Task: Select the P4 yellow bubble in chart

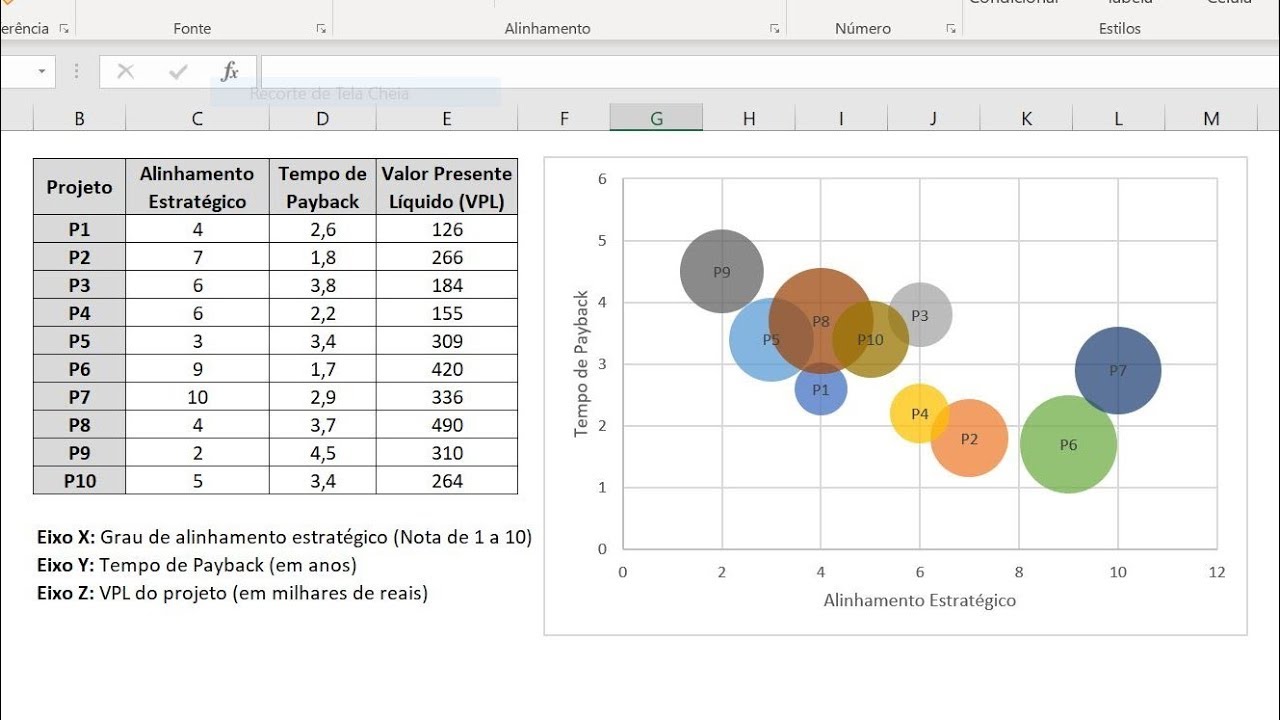Action: click(x=919, y=413)
